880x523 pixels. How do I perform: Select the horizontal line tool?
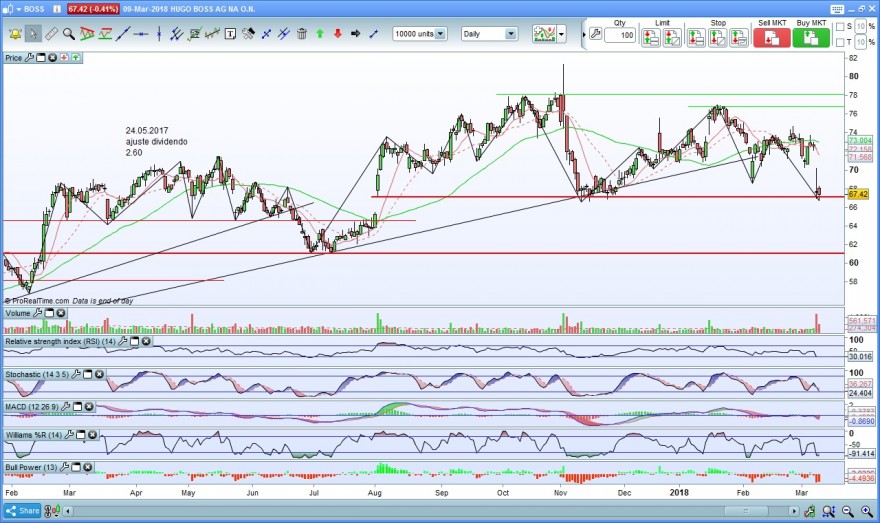140,34
